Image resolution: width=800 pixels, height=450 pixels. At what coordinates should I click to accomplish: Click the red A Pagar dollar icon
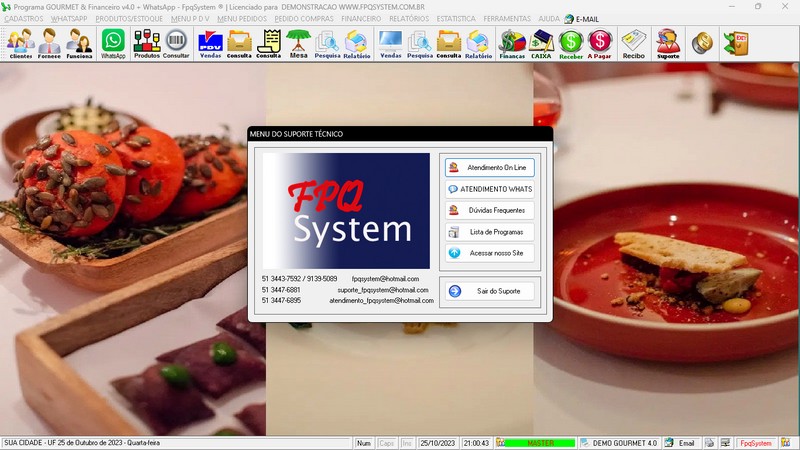pos(599,43)
